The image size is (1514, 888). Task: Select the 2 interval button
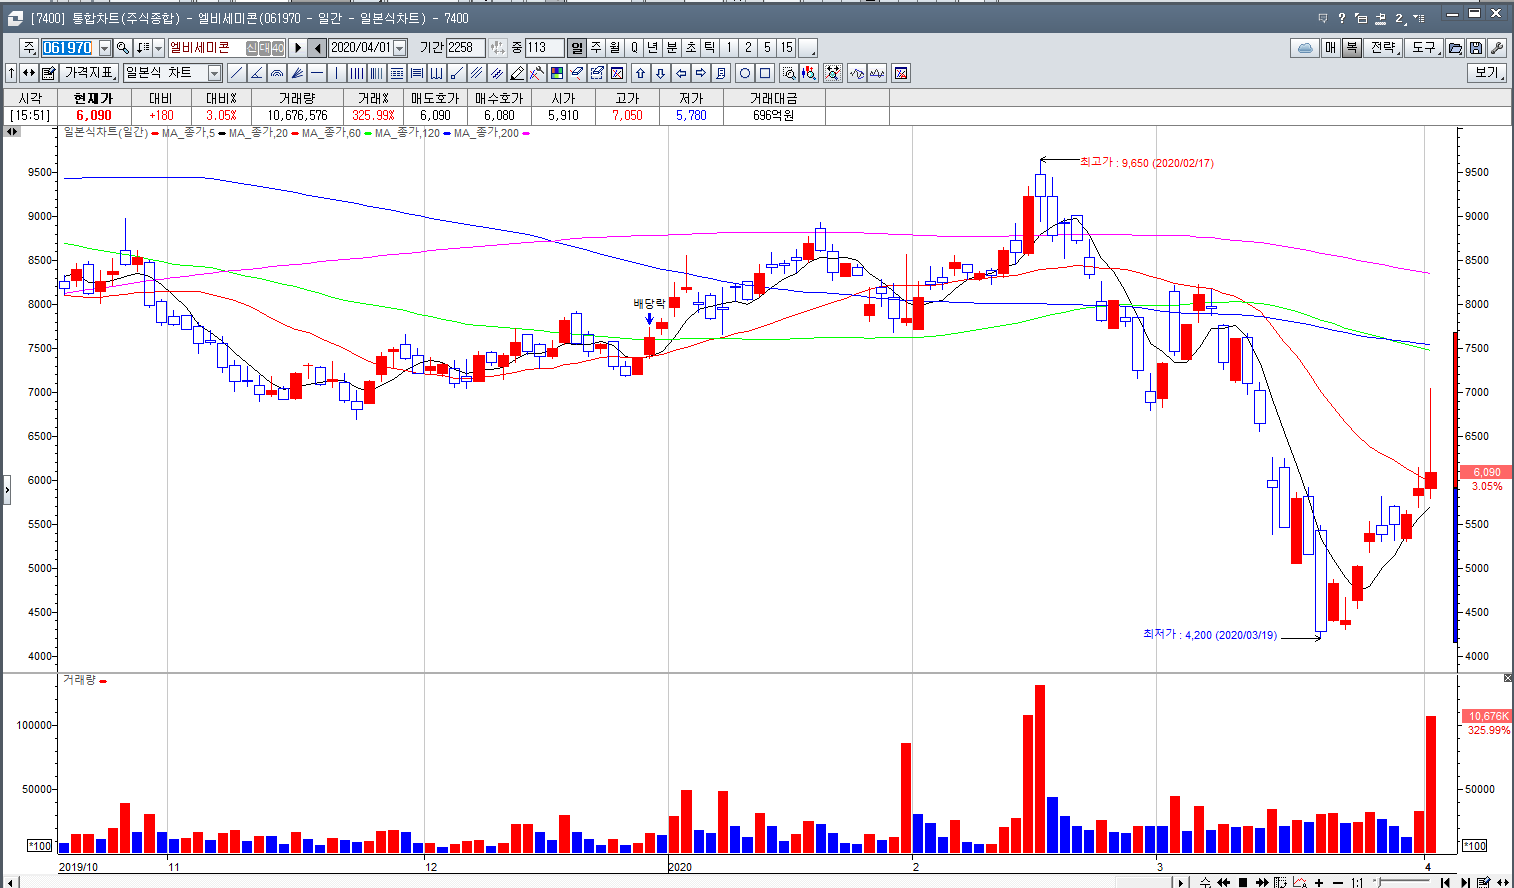pos(748,48)
